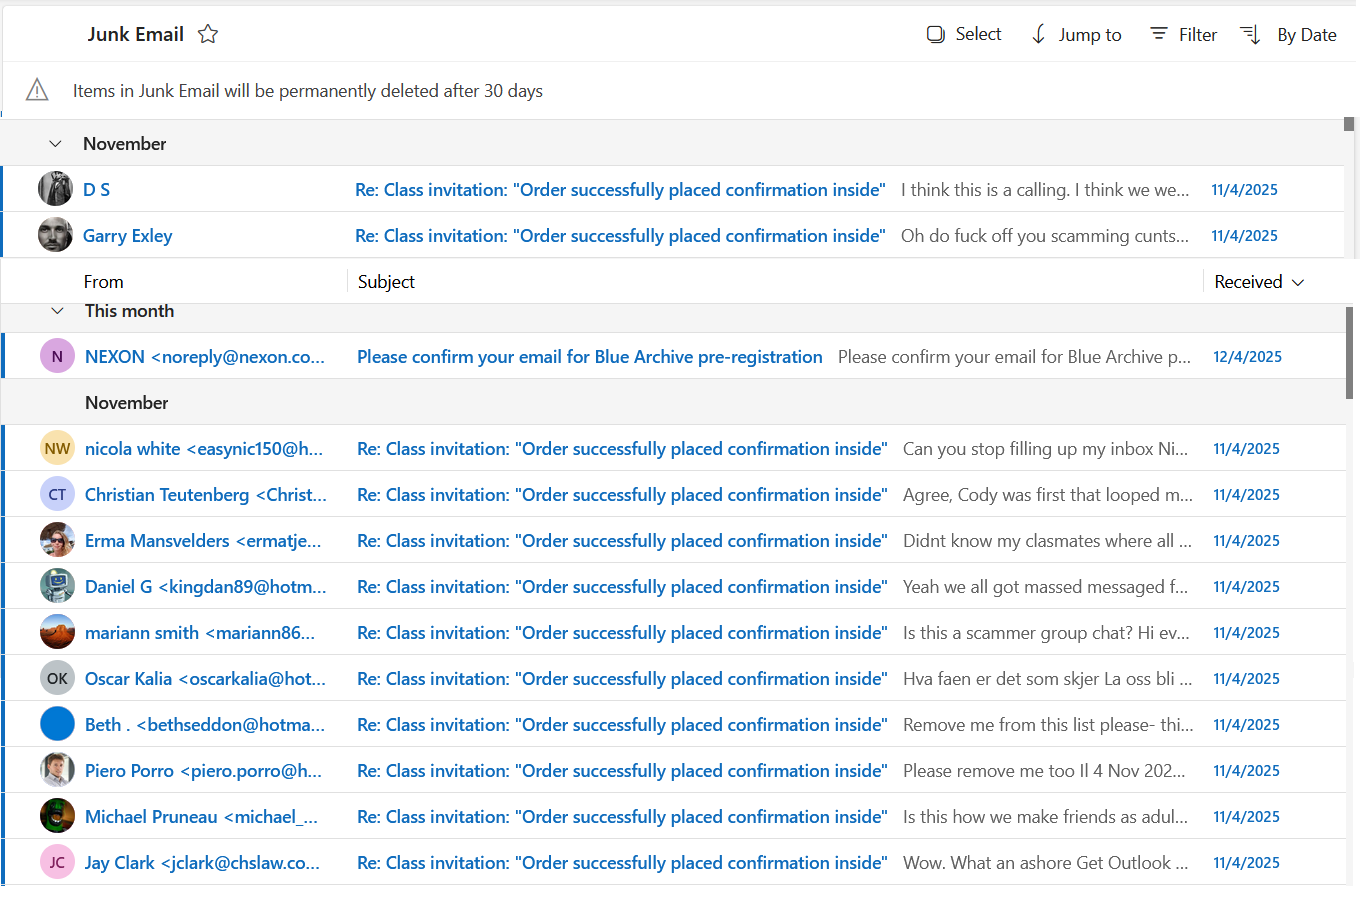The height and width of the screenshot is (908, 1362).
Task: Collapse the This month group
Action: [57, 311]
